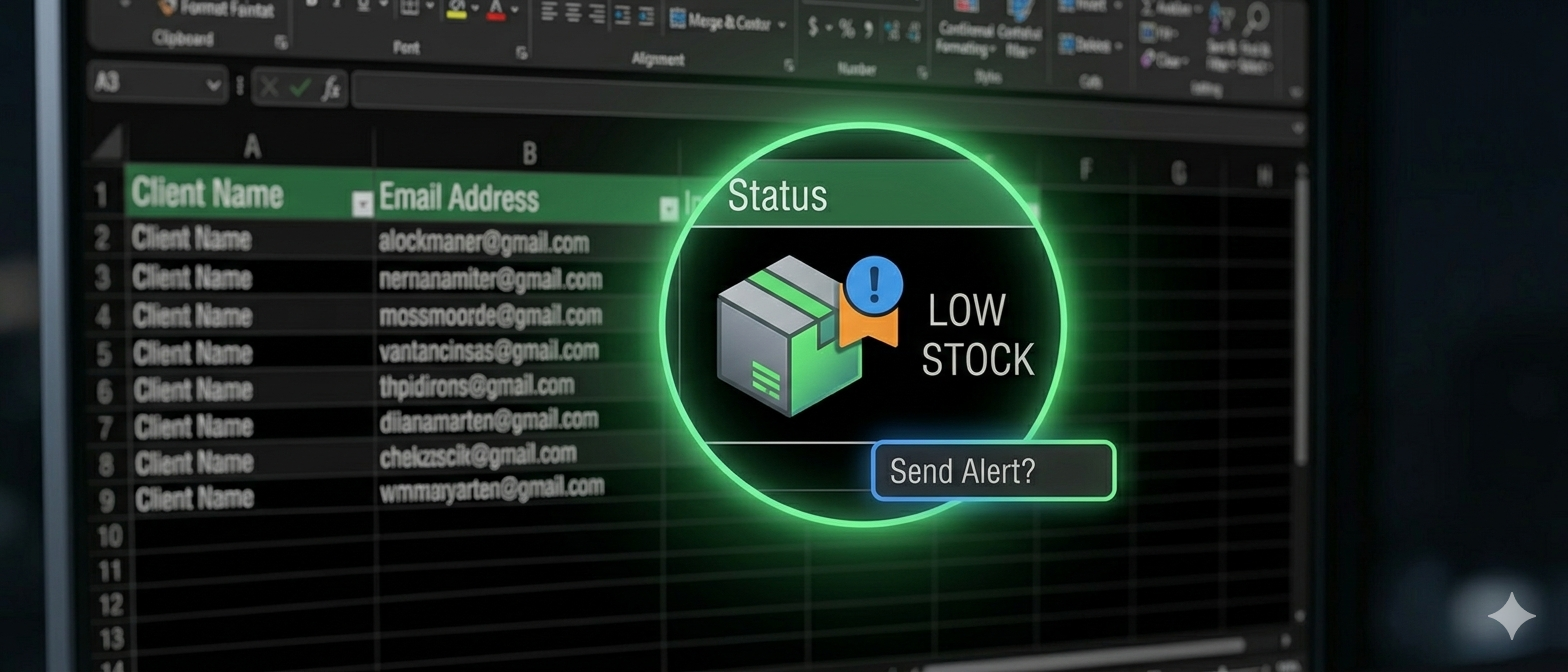Select column G header
Viewport: 1568px width, 672px height.
coord(1179,174)
